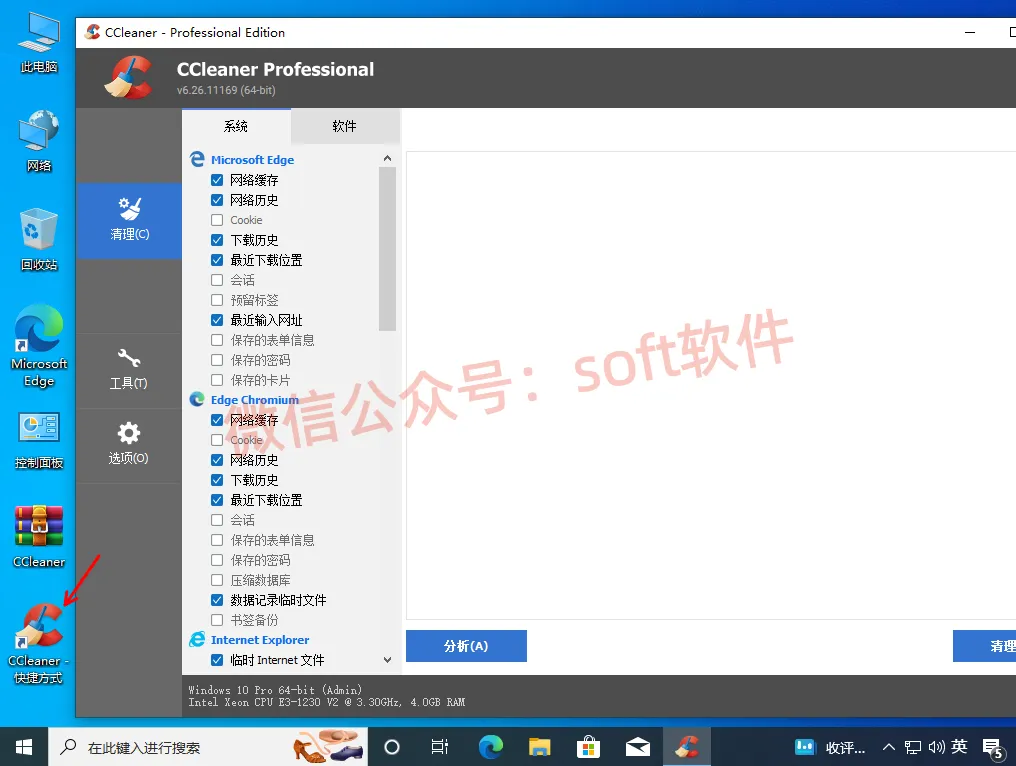Open Task View in taskbar
The image size is (1016, 766).
click(440, 747)
